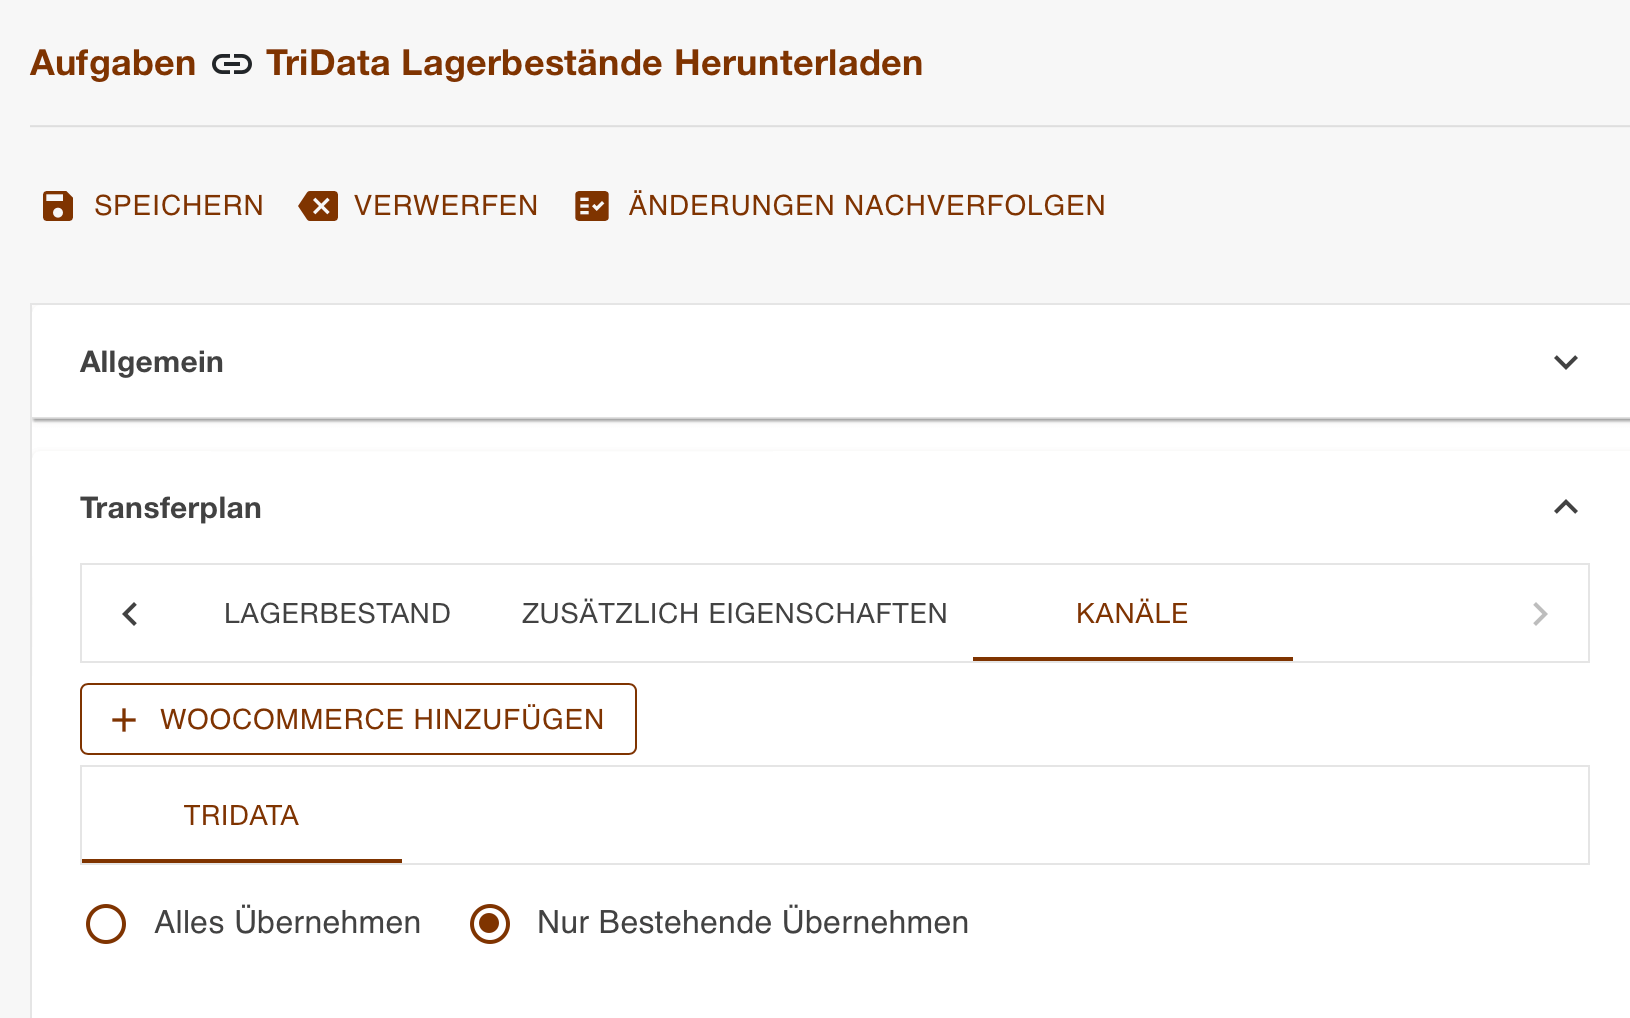Switch to the Lagerbestand tab
Image resolution: width=1630 pixels, height=1018 pixels.
tap(337, 613)
